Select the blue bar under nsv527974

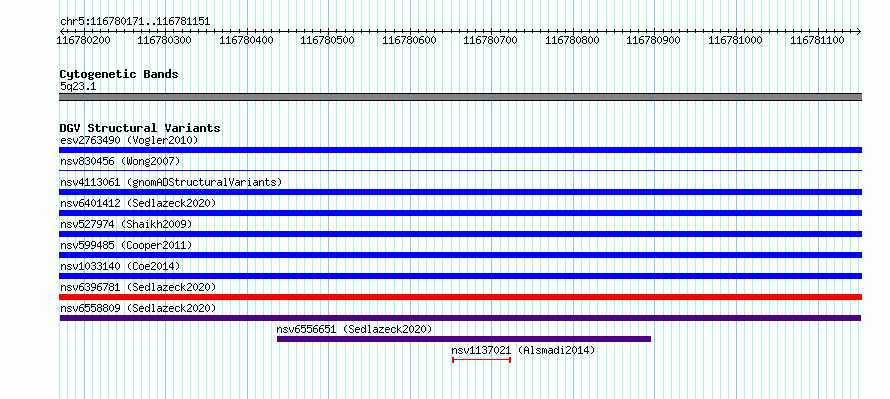tap(461, 234)
